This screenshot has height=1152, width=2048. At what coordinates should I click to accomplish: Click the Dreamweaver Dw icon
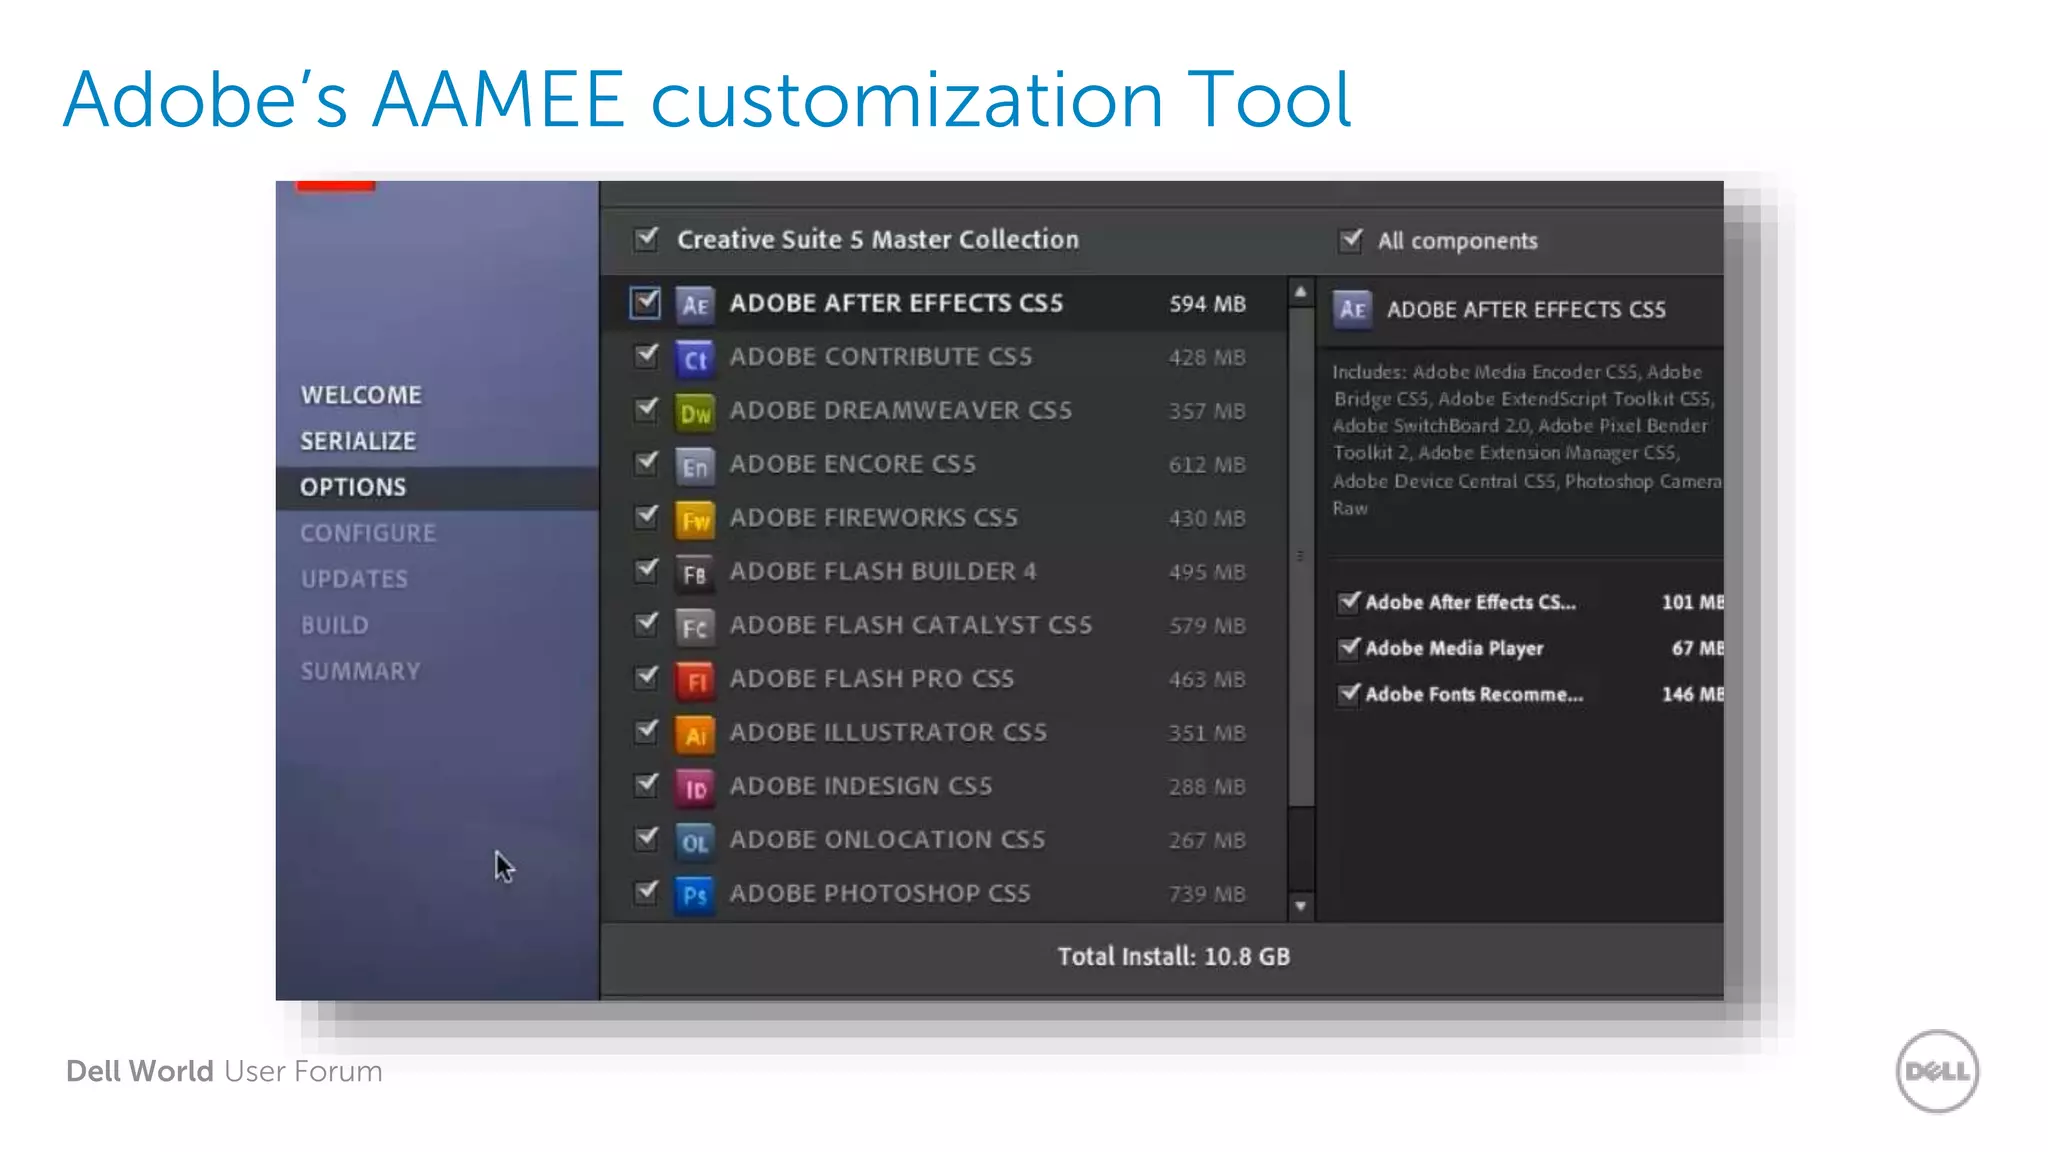(x=695, y=412)
